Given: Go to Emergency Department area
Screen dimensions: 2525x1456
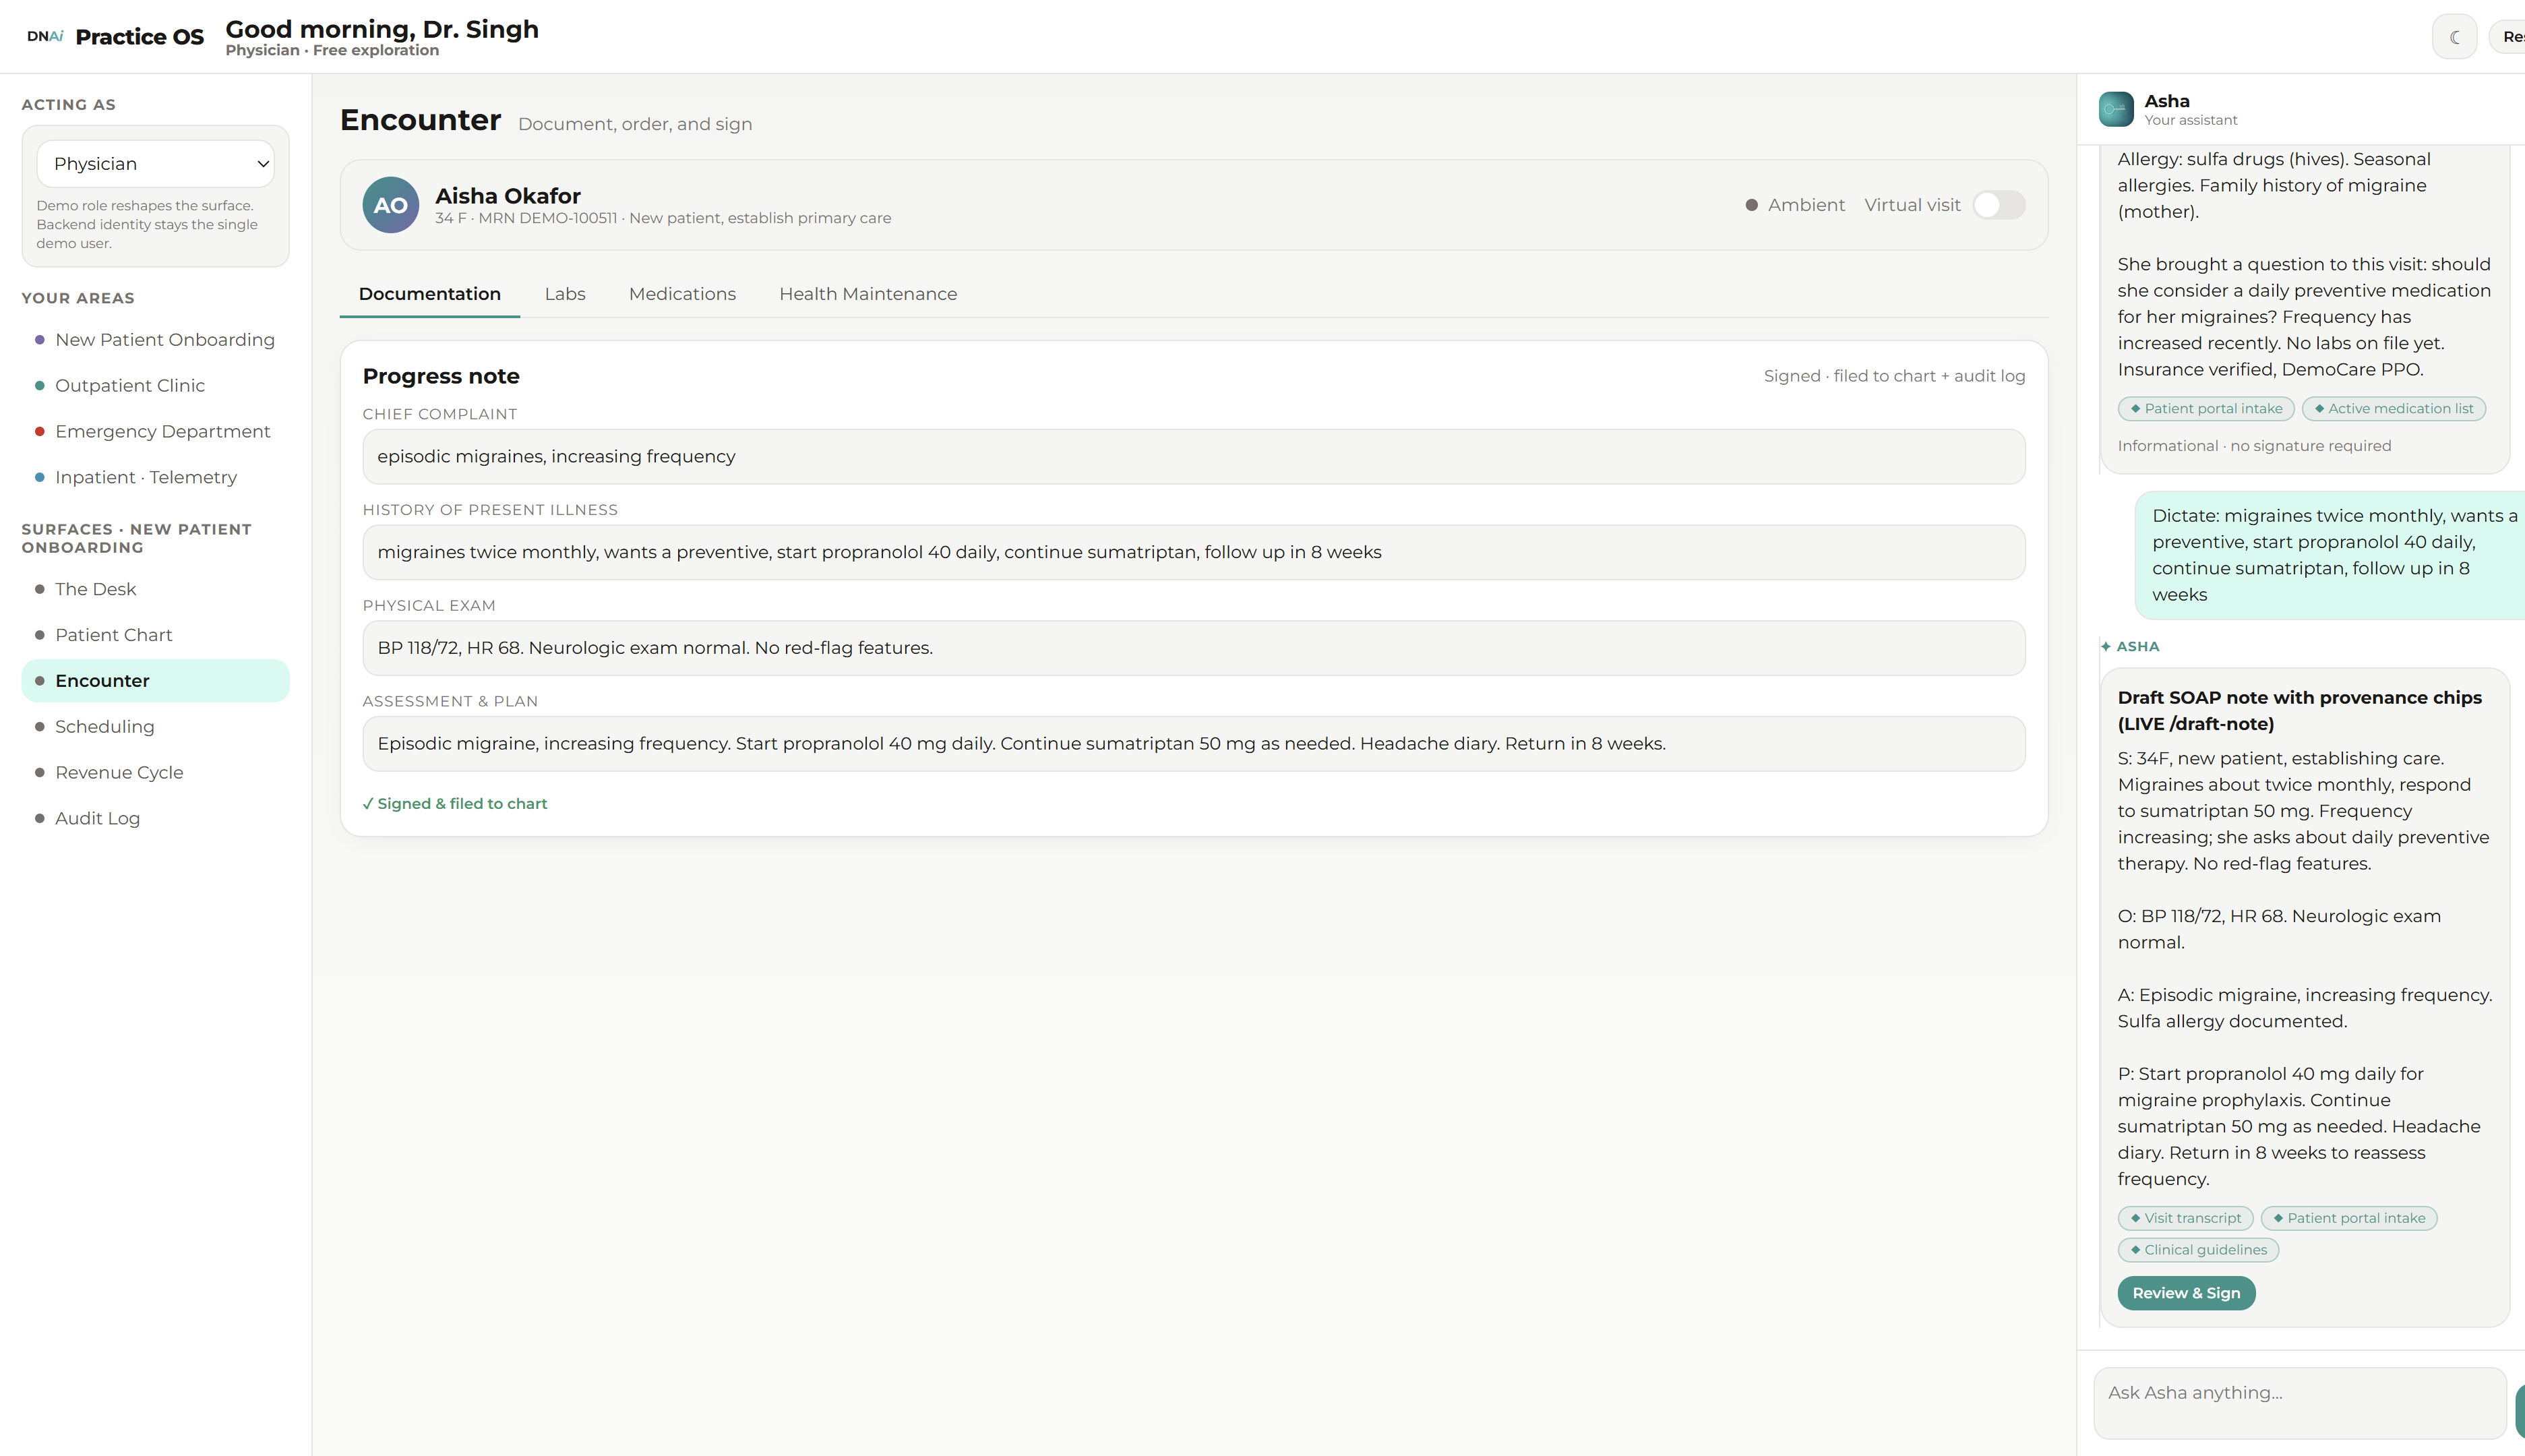Looking at the screenshot, I should pos(162,431).
